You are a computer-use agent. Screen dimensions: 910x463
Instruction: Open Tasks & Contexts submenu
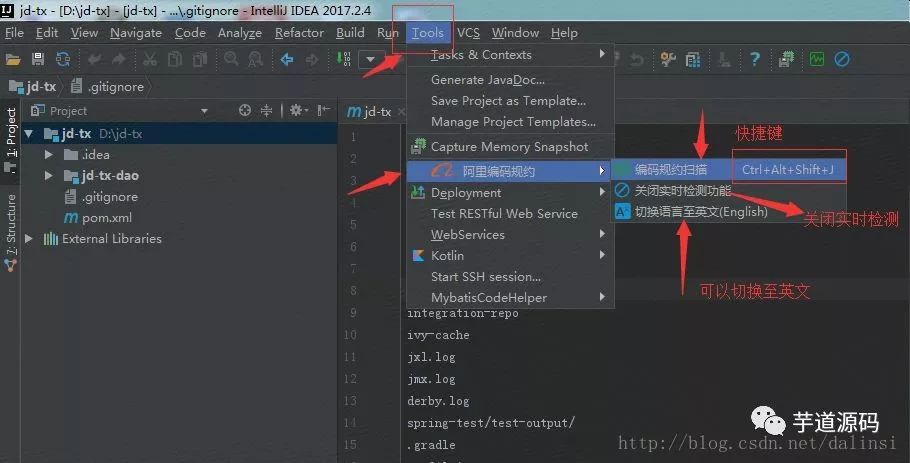[510, 55]
